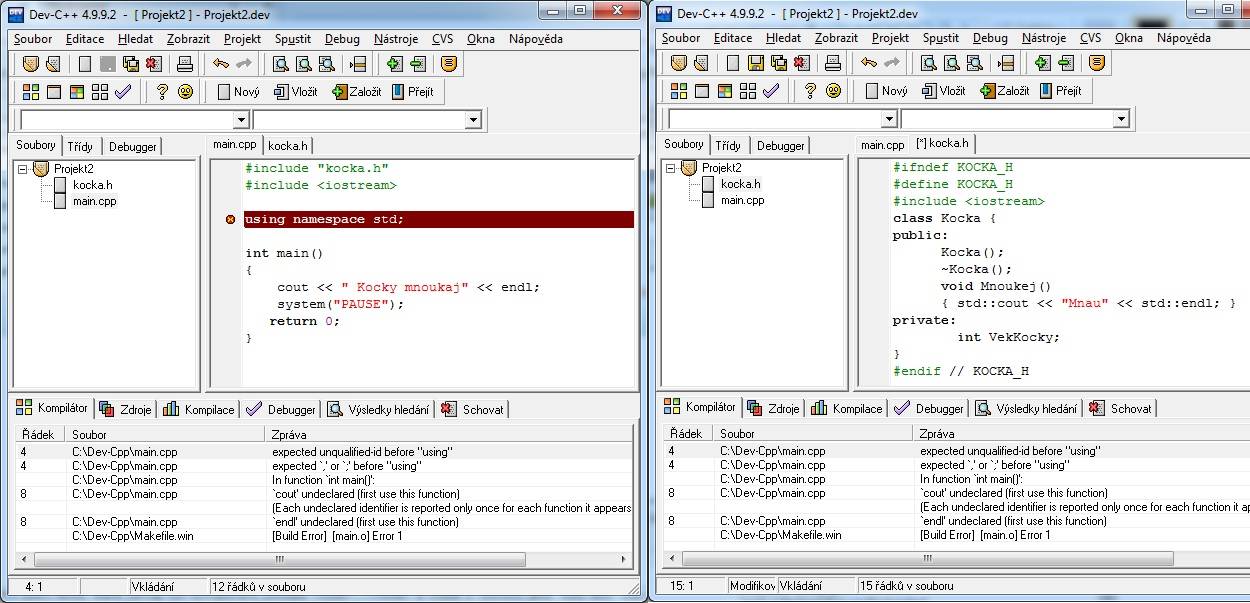Click Vložit button in left window
This screenshot has height=603, width=1250.
[296, 92]
